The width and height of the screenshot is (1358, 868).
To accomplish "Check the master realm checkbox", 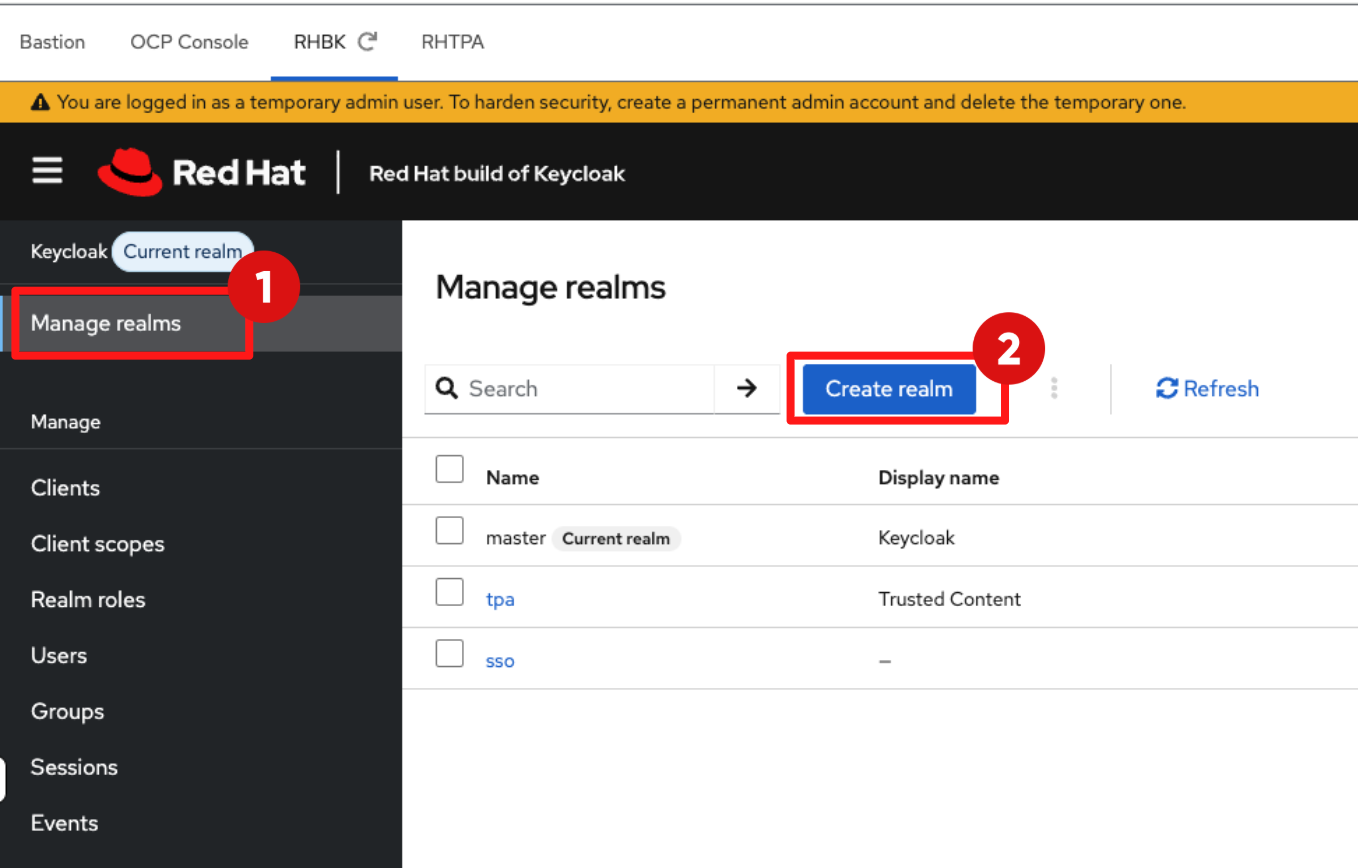I will point(450,531).
